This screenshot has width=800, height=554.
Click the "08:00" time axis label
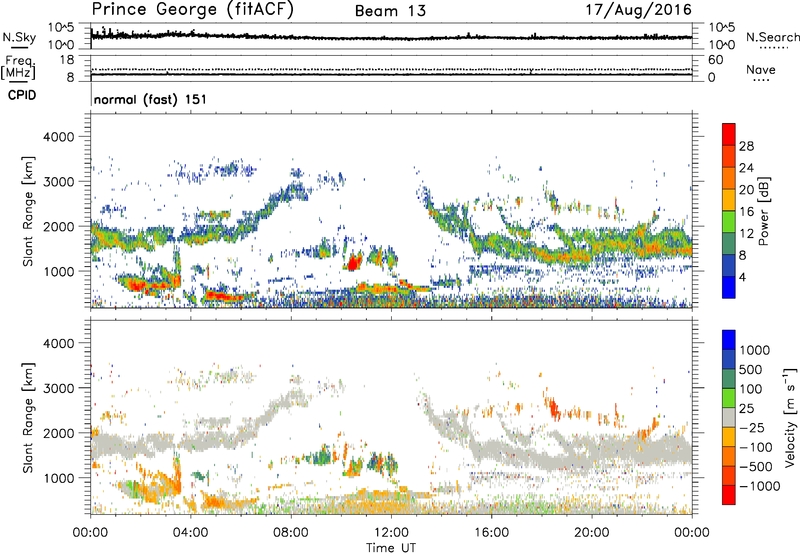(291, 533)
